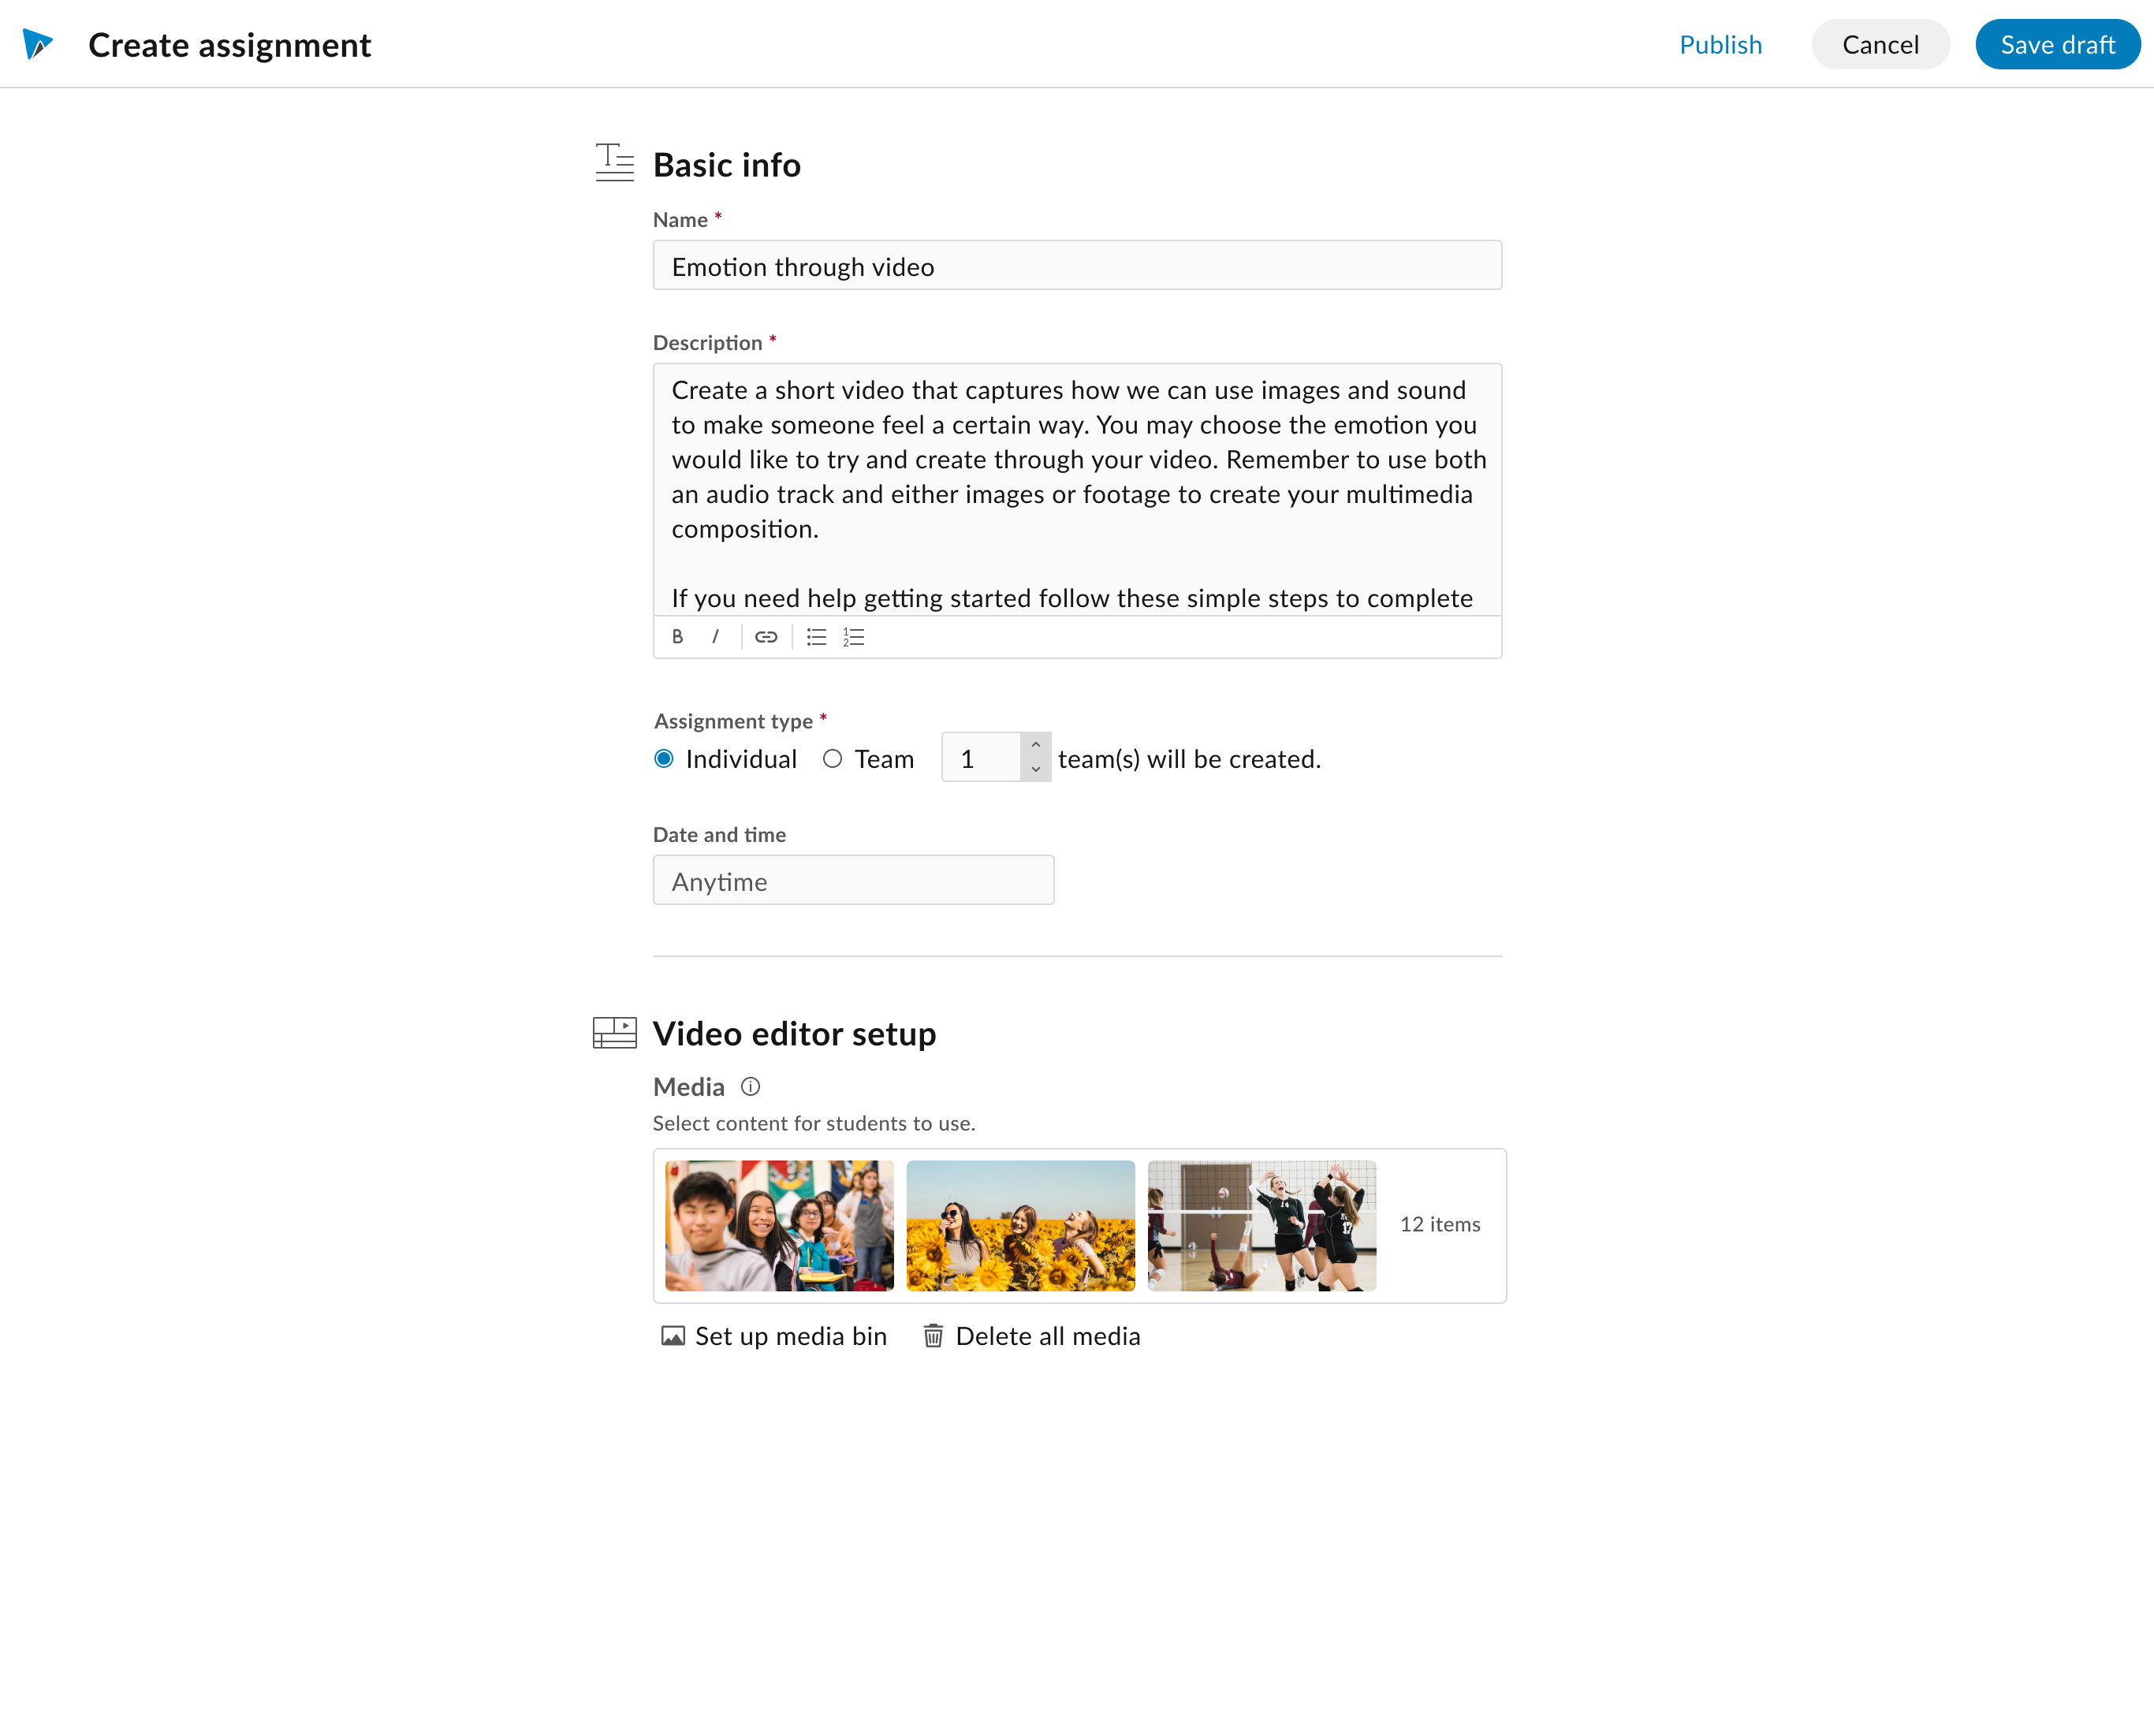Apply bulleted list formatting
The height and width of the screenshot is (1736, 2154).
817,637
